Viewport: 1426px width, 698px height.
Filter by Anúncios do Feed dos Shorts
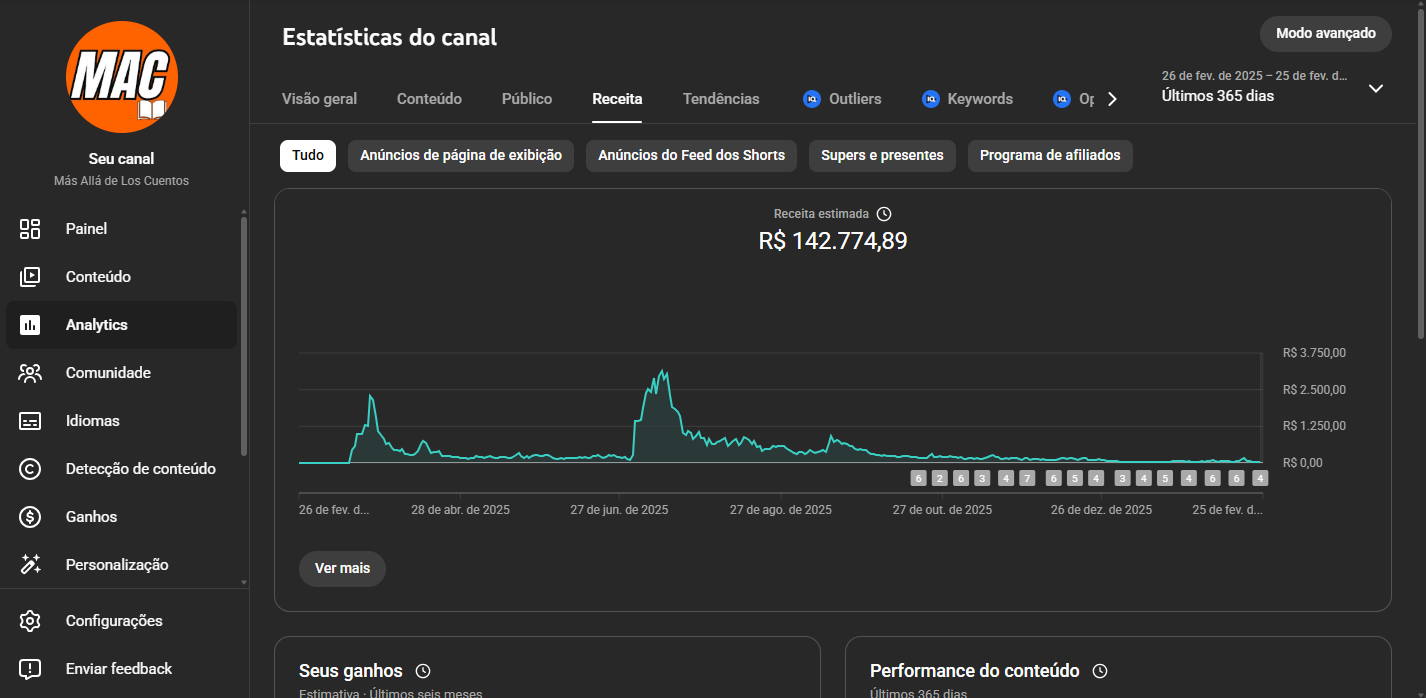pos(691,156)
